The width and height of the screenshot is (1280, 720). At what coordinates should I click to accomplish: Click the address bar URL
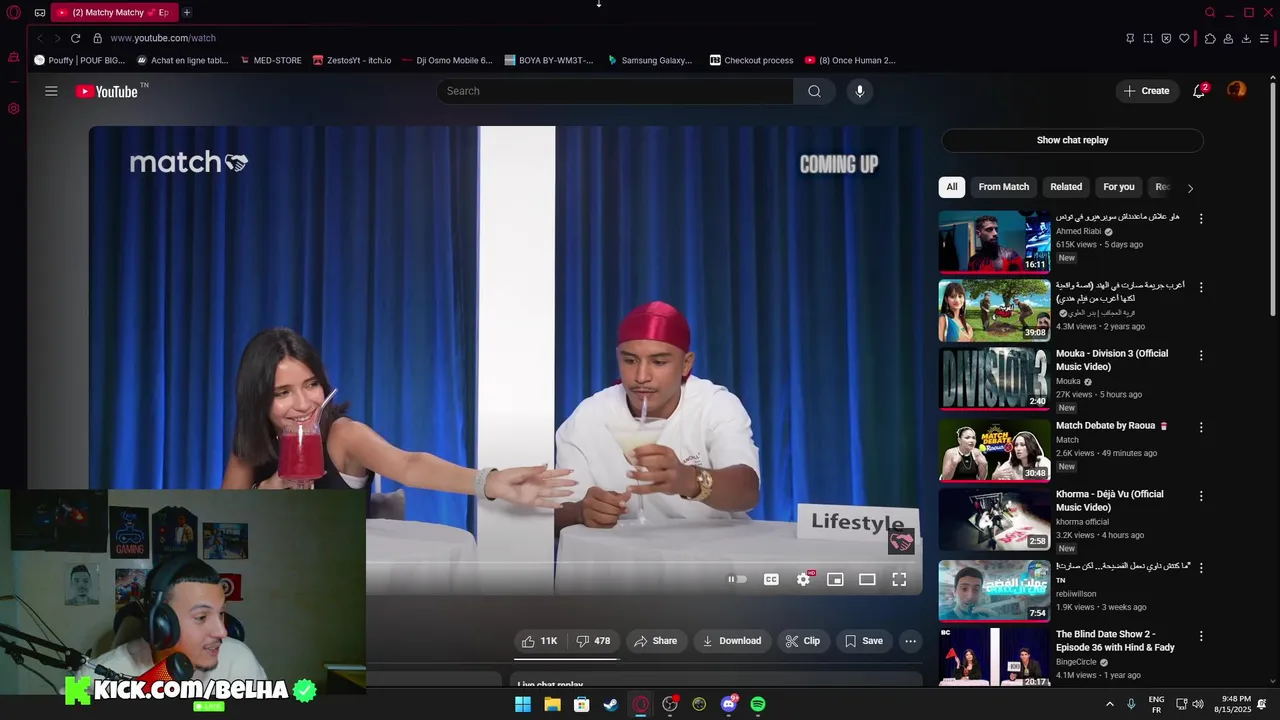click(x=163, y=38)
